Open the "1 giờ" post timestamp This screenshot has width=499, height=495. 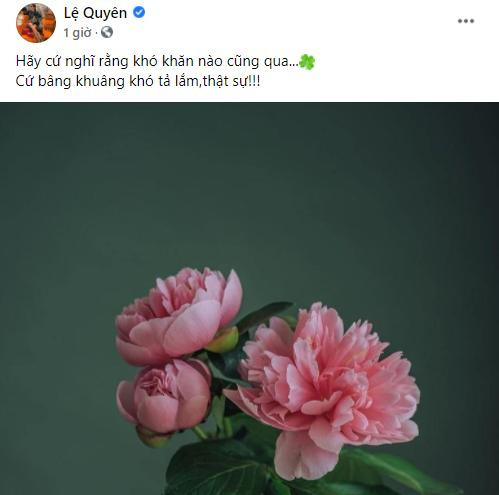(x=77, y=33)
